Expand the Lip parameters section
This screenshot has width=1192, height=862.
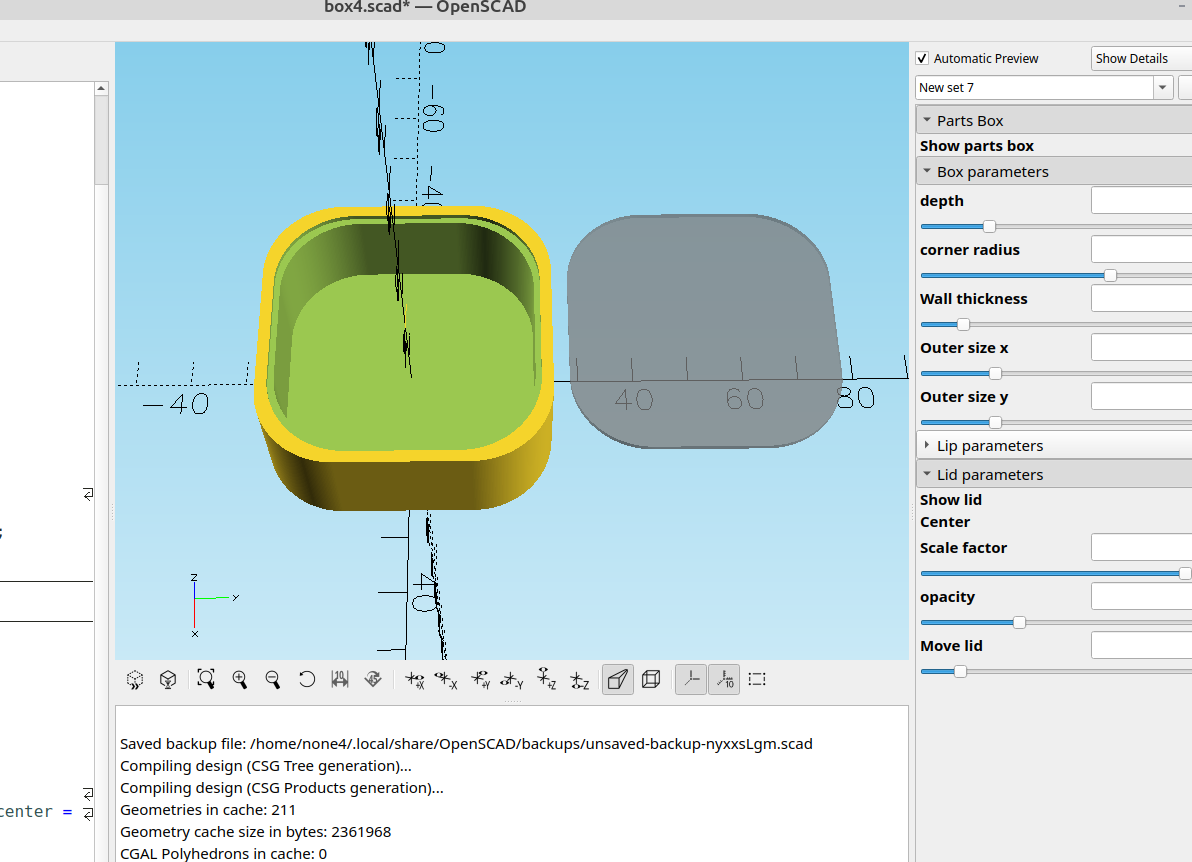coord(927,445)
